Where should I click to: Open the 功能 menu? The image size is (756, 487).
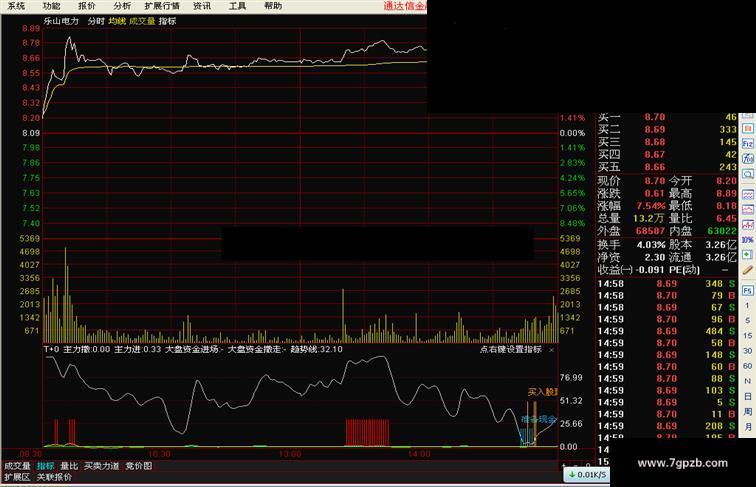(x=51, y=6)
